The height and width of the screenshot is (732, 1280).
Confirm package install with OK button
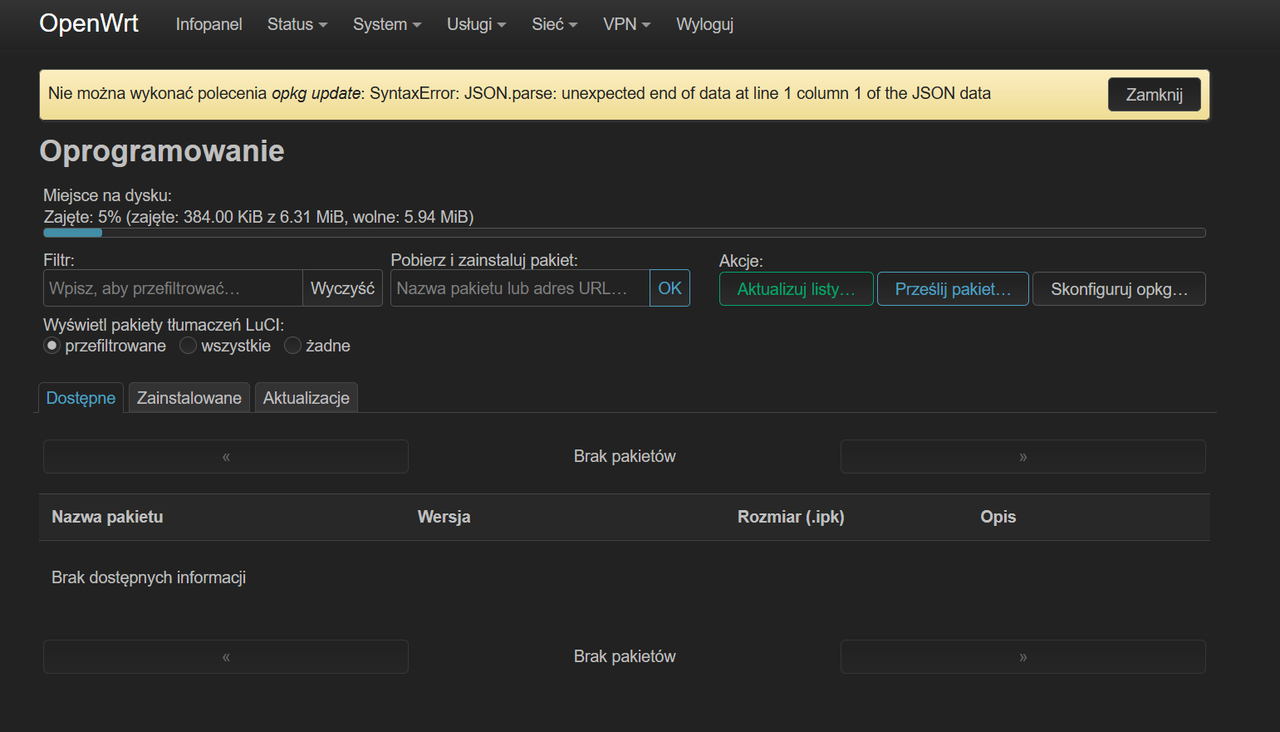[x=670, y=288]
